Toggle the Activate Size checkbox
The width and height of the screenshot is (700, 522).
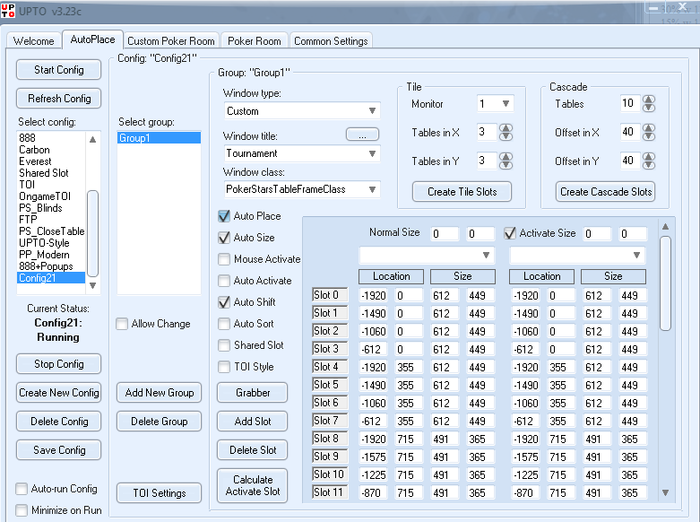click(x=510, y=233)
